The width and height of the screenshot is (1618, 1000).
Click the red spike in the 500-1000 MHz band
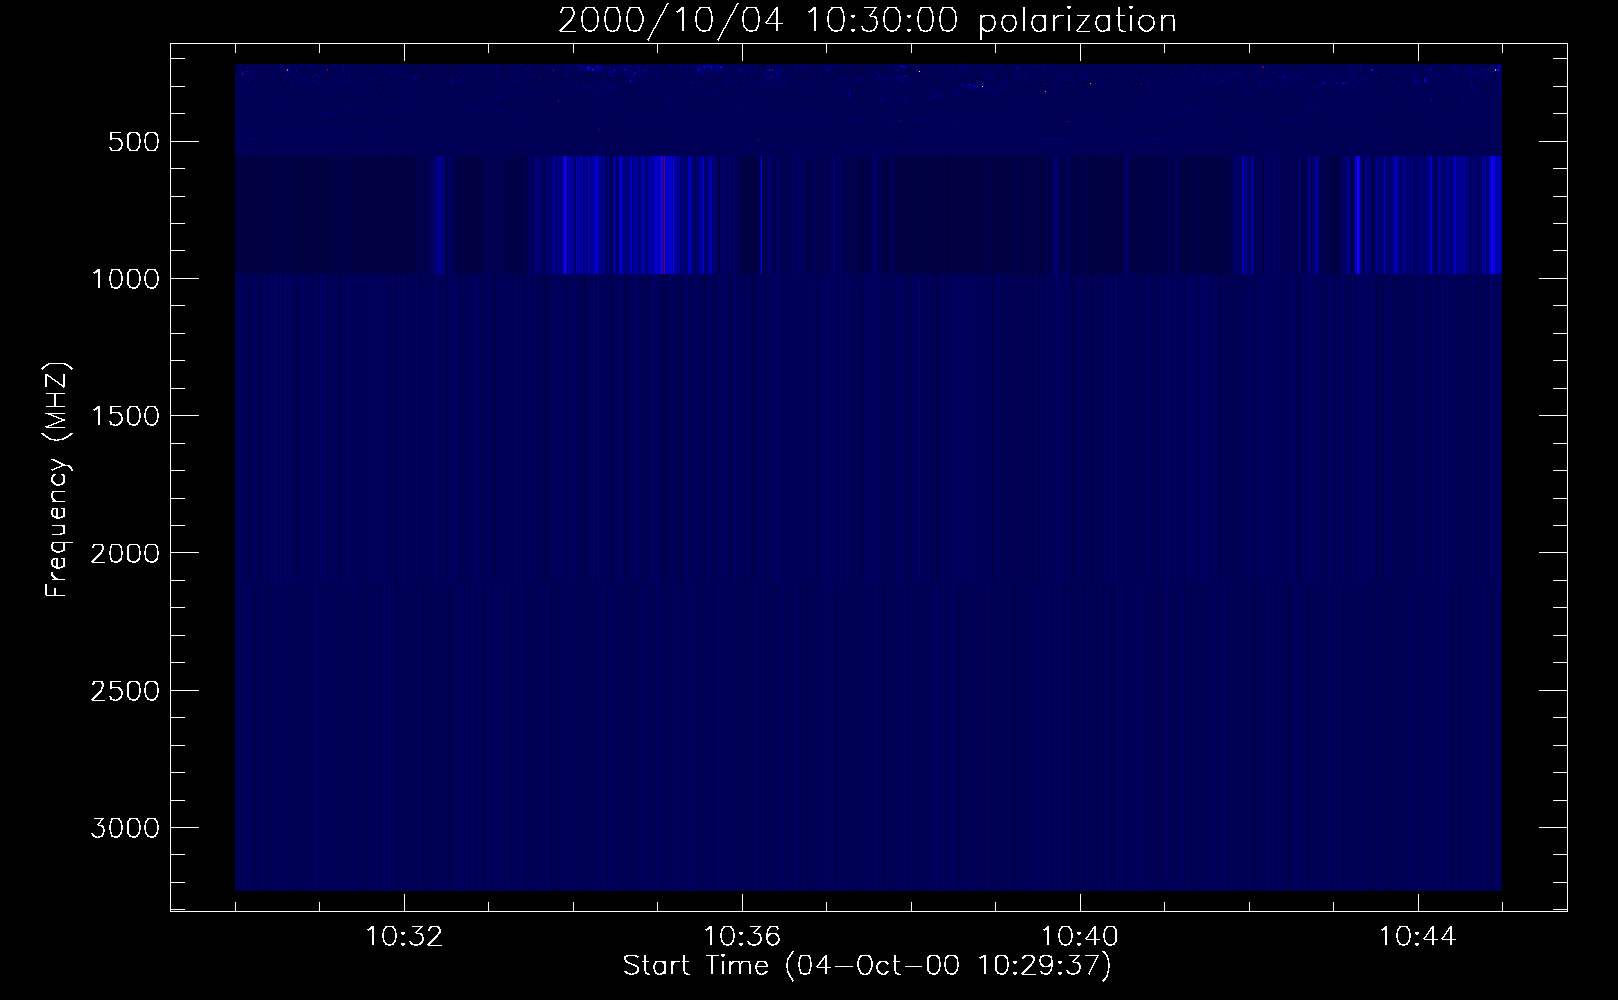(663, 214)
